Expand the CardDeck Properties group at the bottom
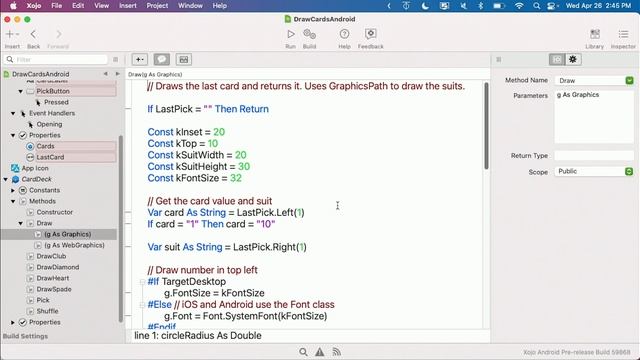 click(x=13, y=322)
